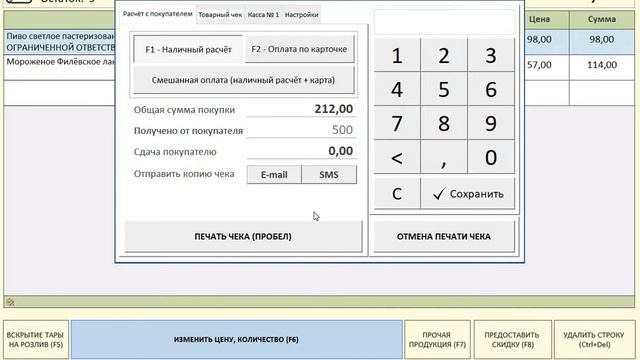Select the Пиво светлое пастеризованное row
Image resolution: width=640 pixels, height=360 pixels.
click(x=60, y=42)
